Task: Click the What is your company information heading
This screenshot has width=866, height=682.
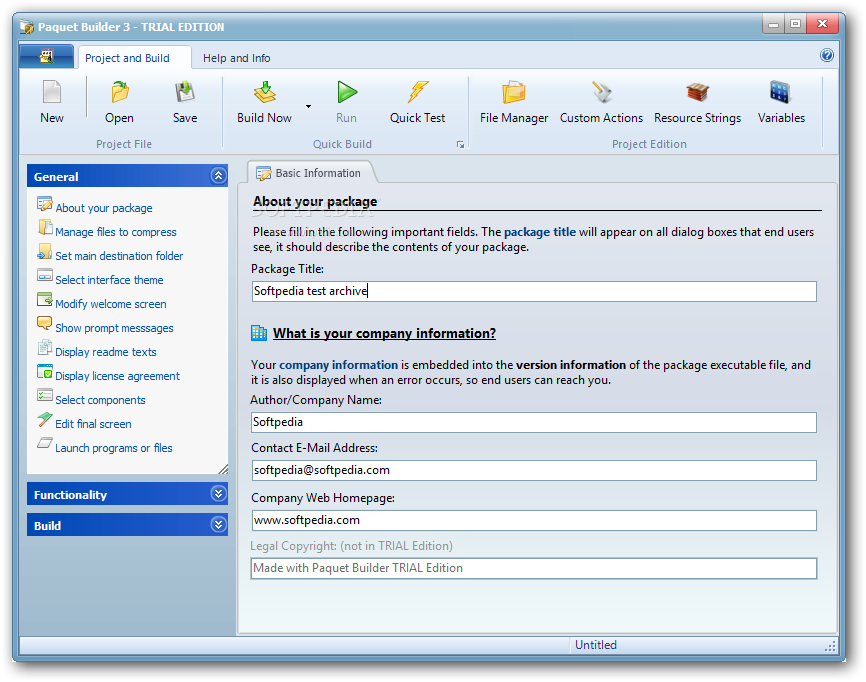Action: coord(384,334)
